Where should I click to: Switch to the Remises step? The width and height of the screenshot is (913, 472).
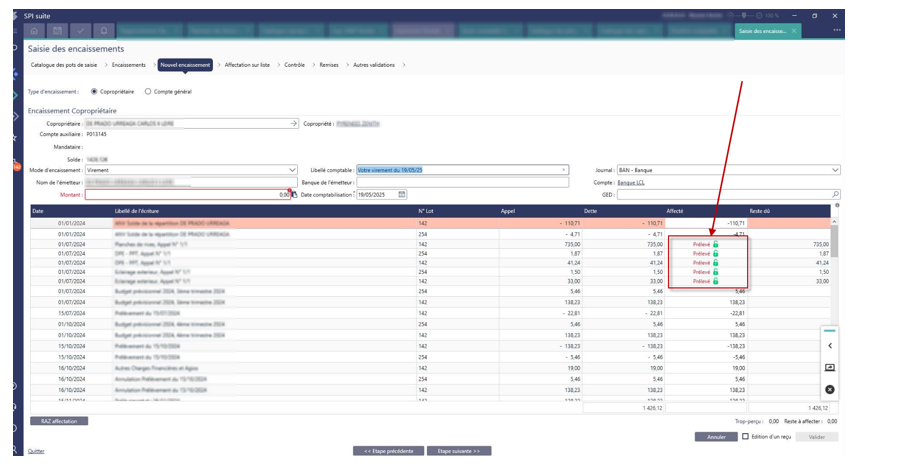[328, 65]
